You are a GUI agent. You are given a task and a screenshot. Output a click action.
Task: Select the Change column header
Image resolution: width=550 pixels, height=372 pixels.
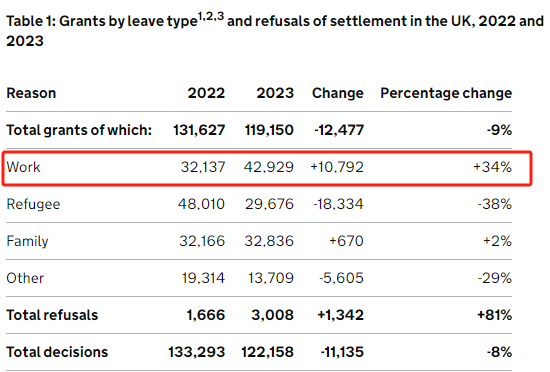point(338,93)
